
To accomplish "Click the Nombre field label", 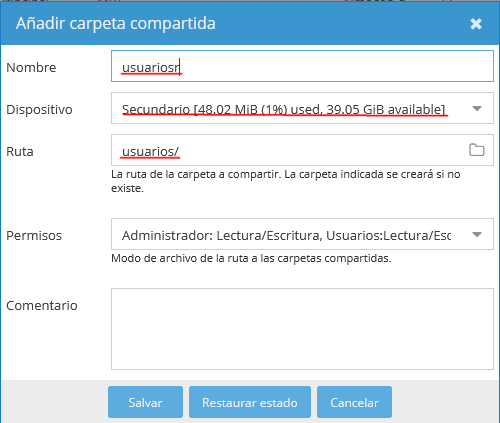I will coord(31,67).
